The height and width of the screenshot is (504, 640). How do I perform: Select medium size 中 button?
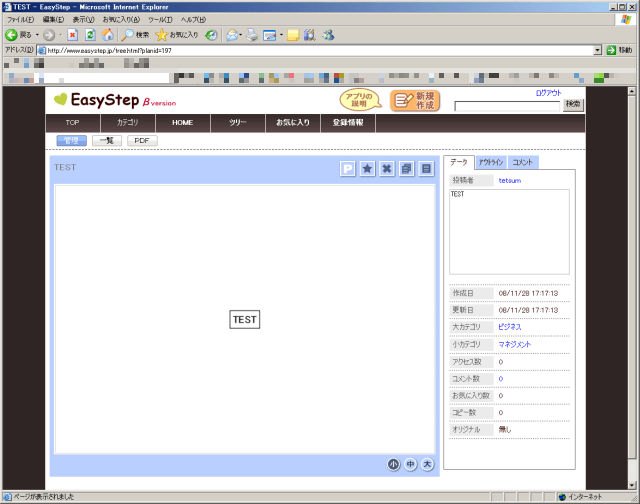click(410, 464)
